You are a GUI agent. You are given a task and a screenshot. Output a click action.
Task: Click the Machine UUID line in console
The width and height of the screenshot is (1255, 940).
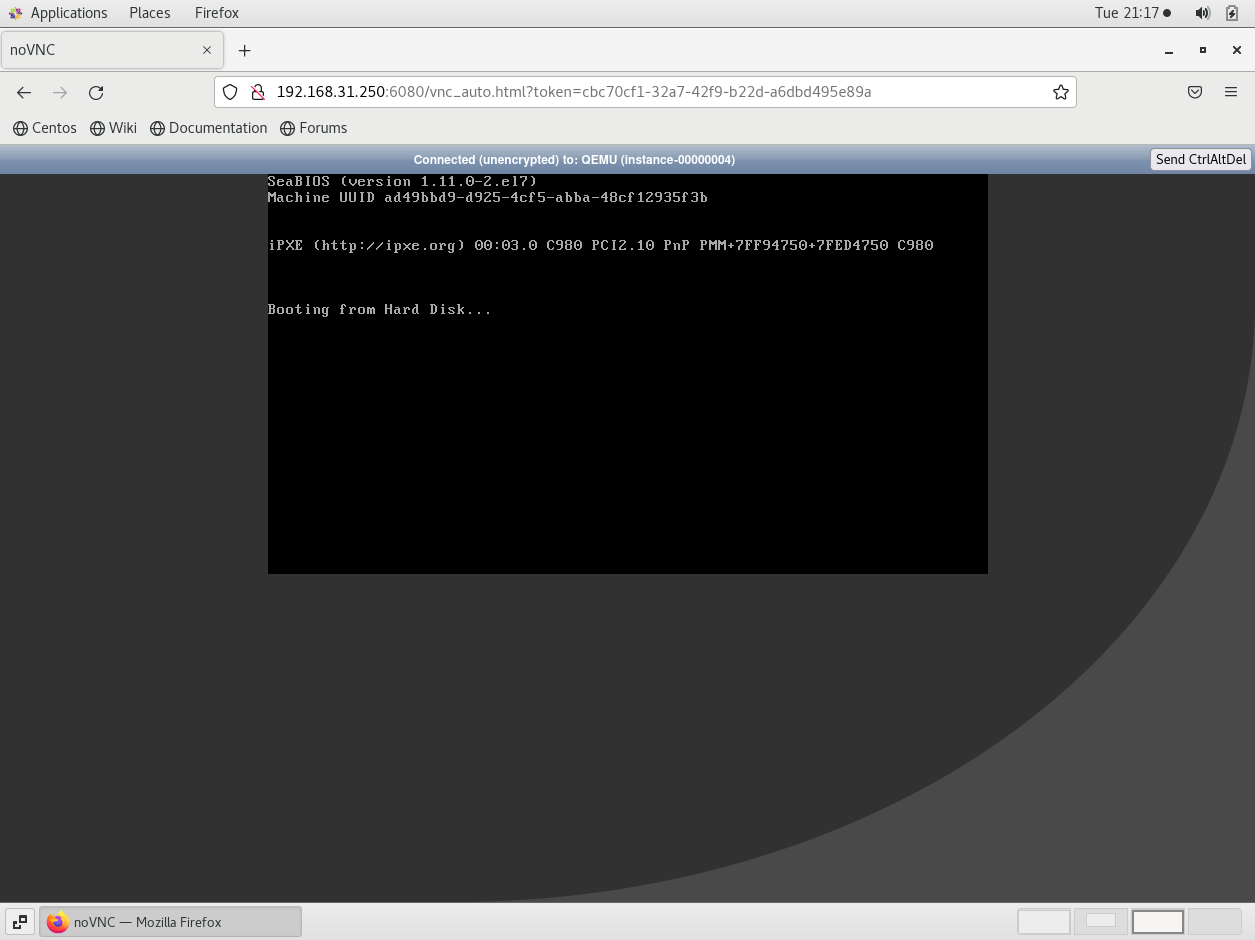tap(488, 198)
